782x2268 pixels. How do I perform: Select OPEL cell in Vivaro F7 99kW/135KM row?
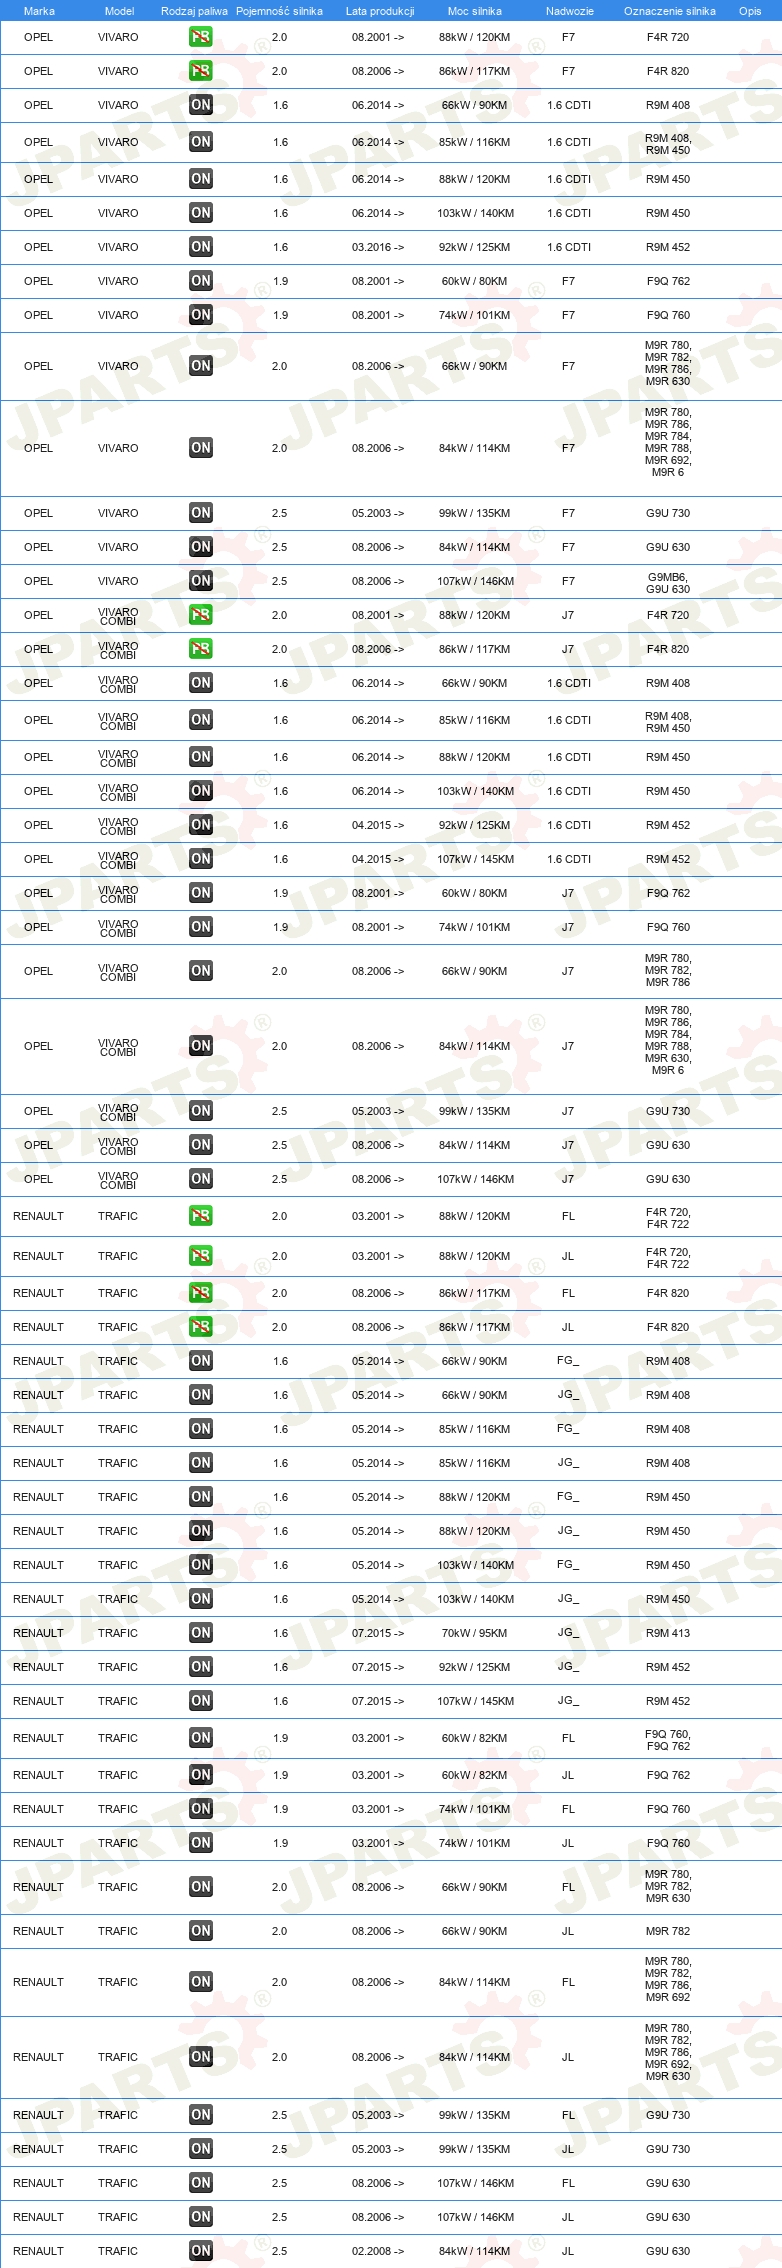tap(38, 513)
